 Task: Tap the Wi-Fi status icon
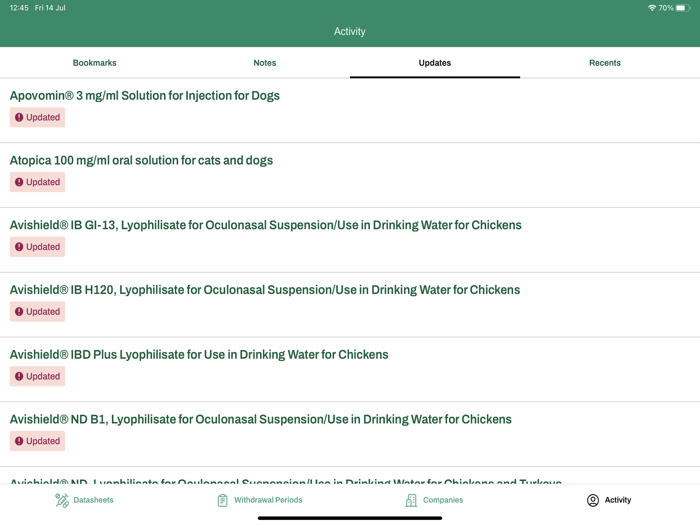pyautogui.click(x=652, y=8)
